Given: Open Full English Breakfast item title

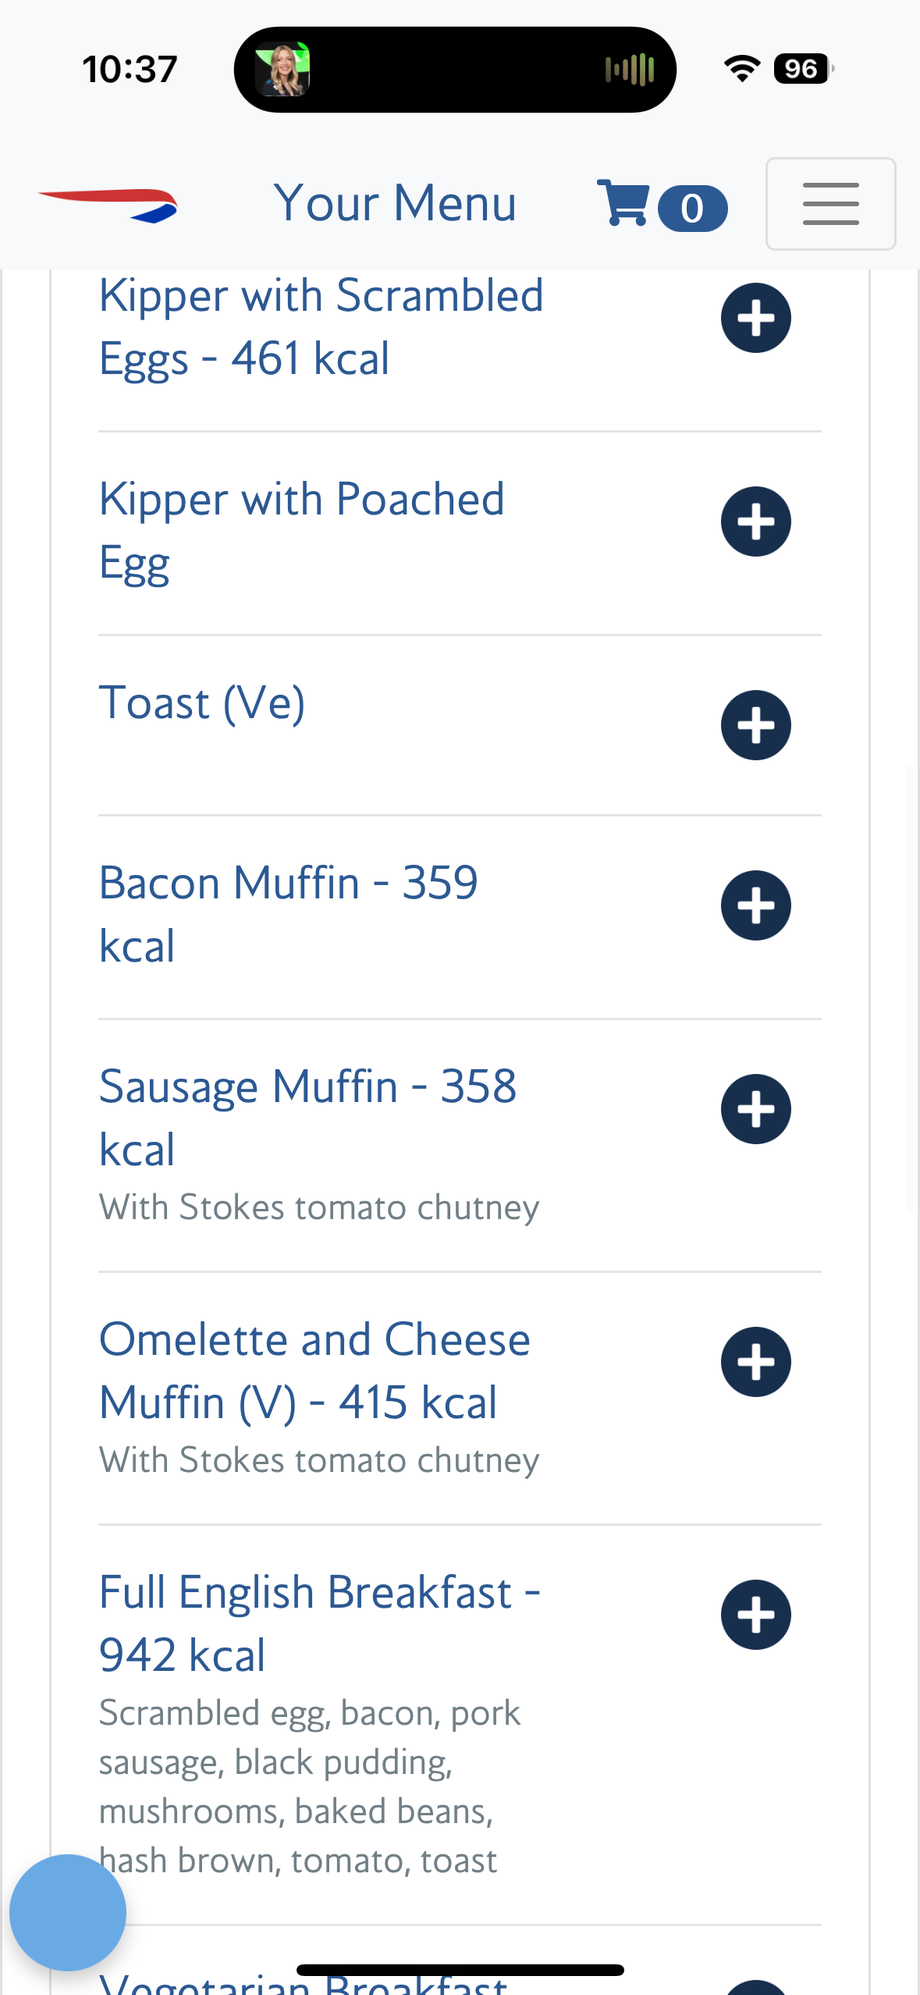Looking at the screenshot, I should [x=319, y=1623].
